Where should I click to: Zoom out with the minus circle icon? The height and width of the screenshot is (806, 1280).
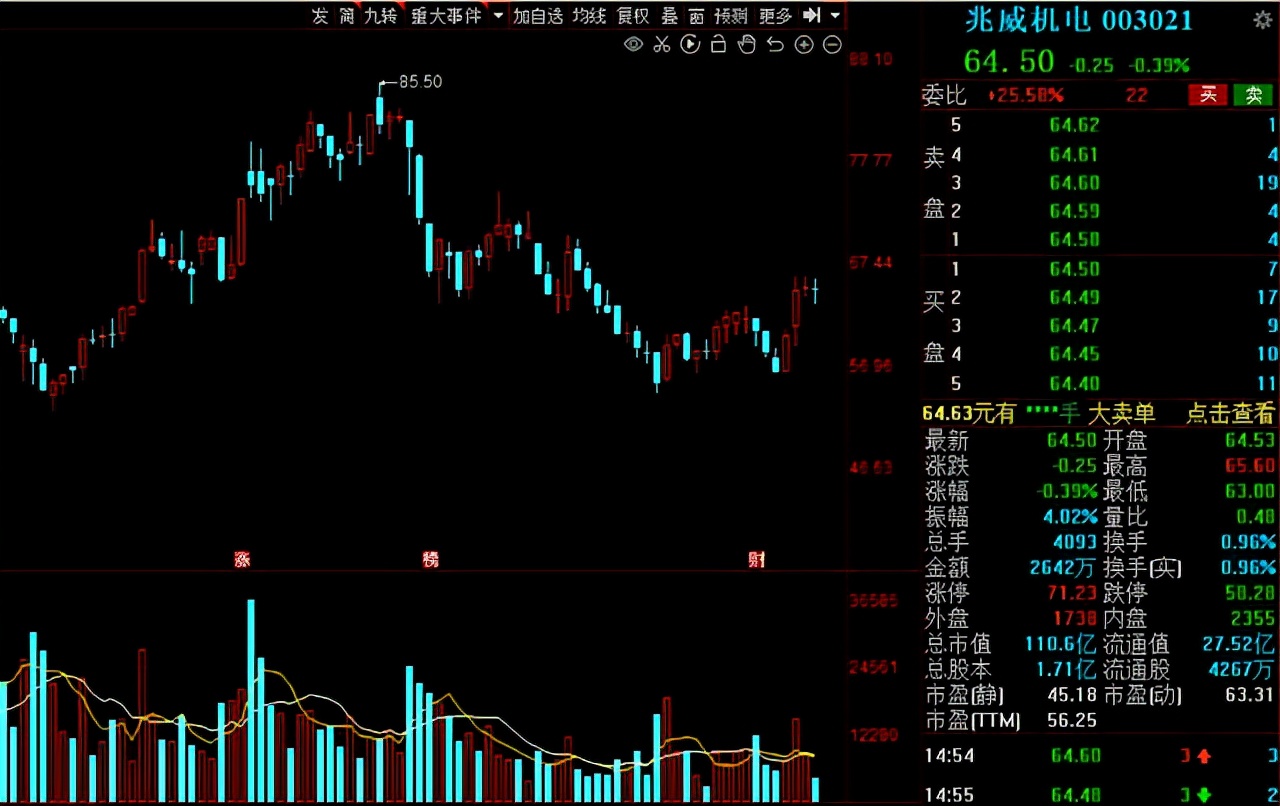coord(832,44)
